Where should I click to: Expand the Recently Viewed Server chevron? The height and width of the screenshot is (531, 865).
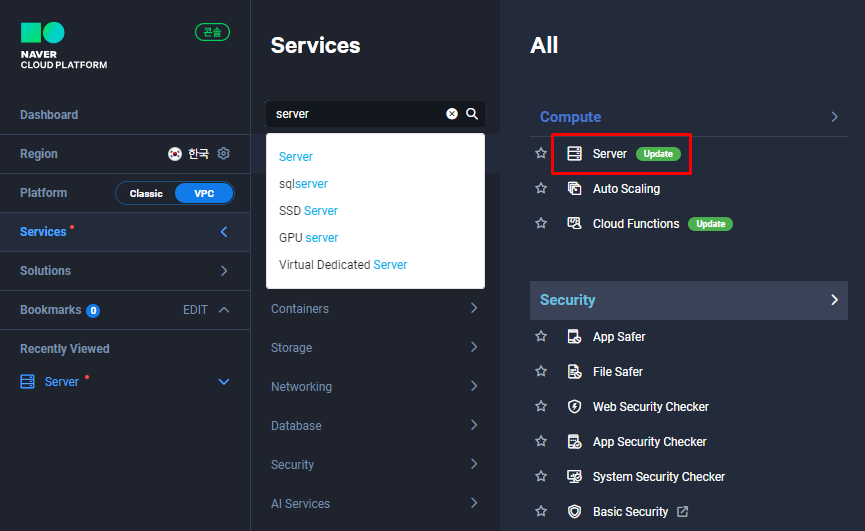coord(224,382)
